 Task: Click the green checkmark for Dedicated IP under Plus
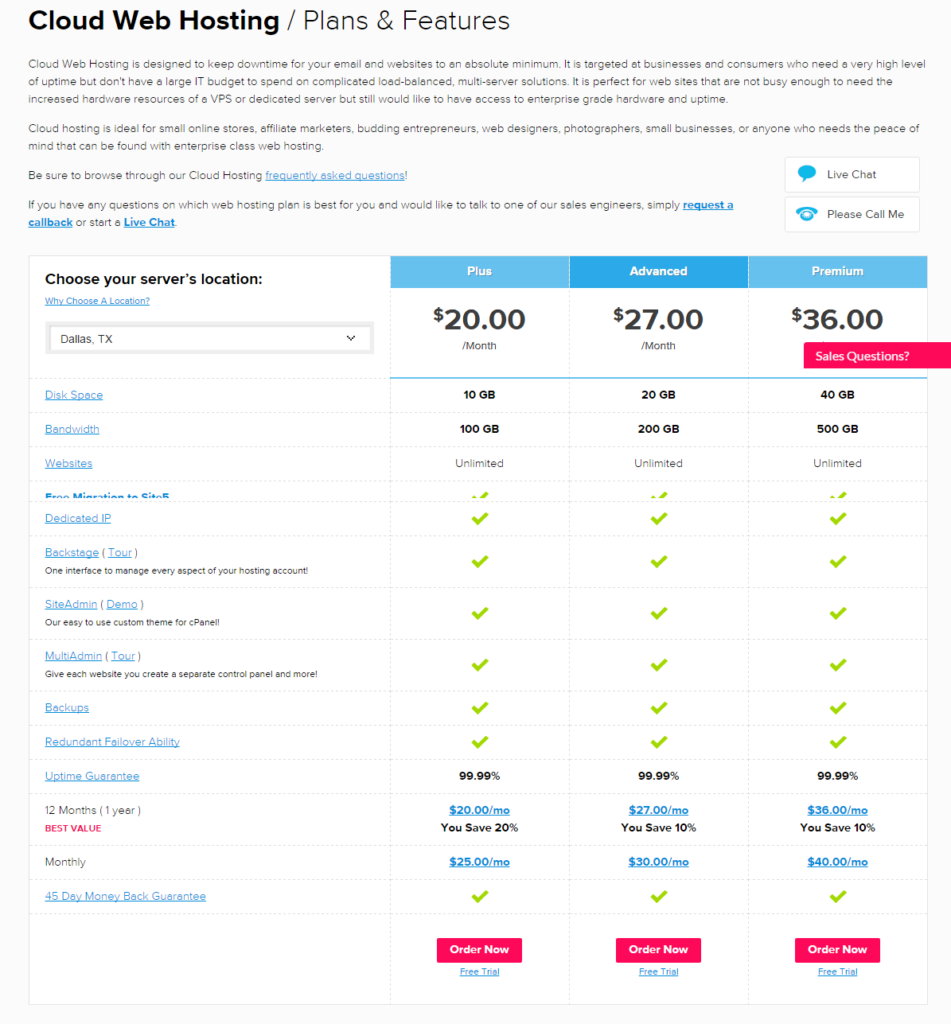[479, 518]
